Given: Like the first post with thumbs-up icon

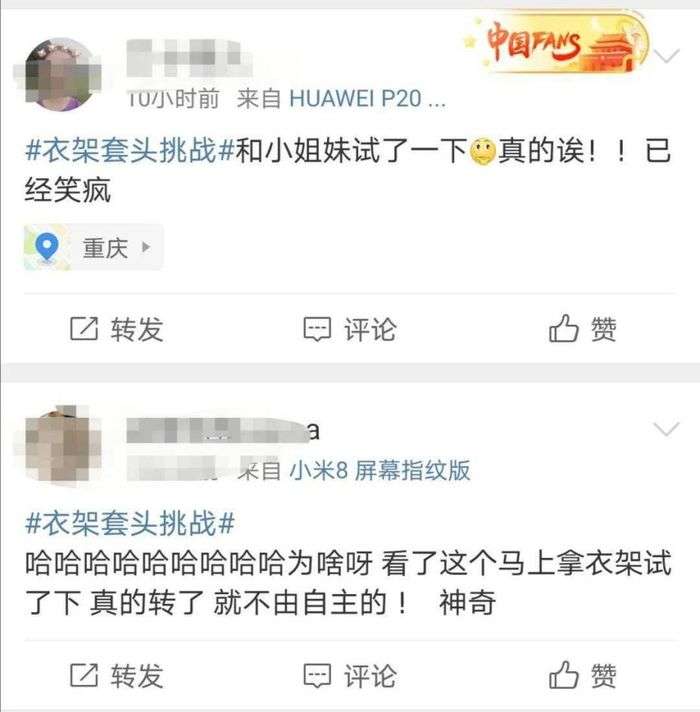Looking at the screenshot, I should click(x=563, y=328).
